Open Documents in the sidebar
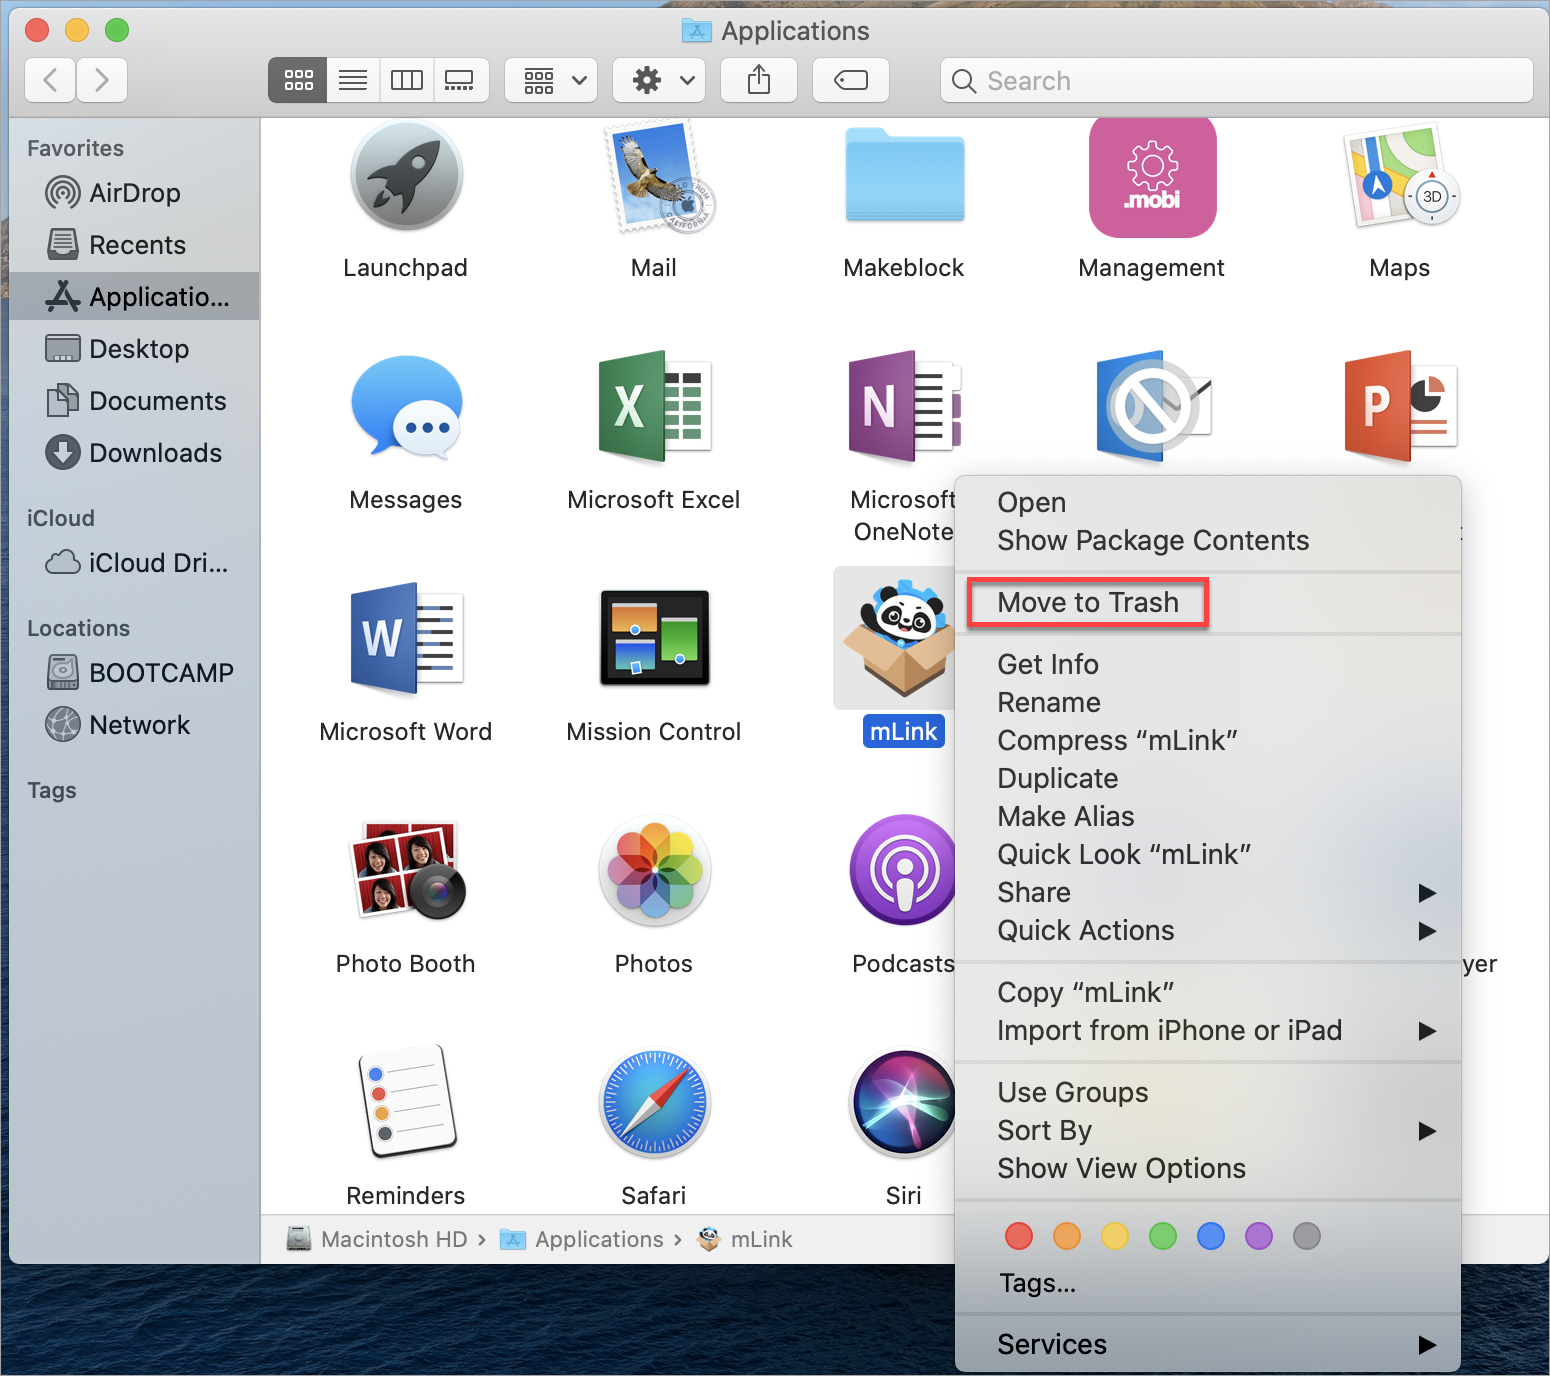 134,400
